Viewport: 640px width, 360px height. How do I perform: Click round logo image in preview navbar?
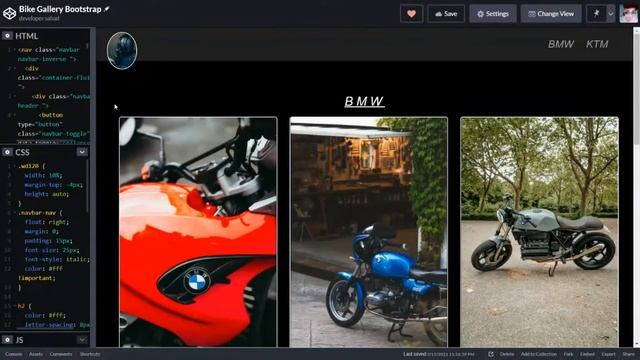(122, 51)
